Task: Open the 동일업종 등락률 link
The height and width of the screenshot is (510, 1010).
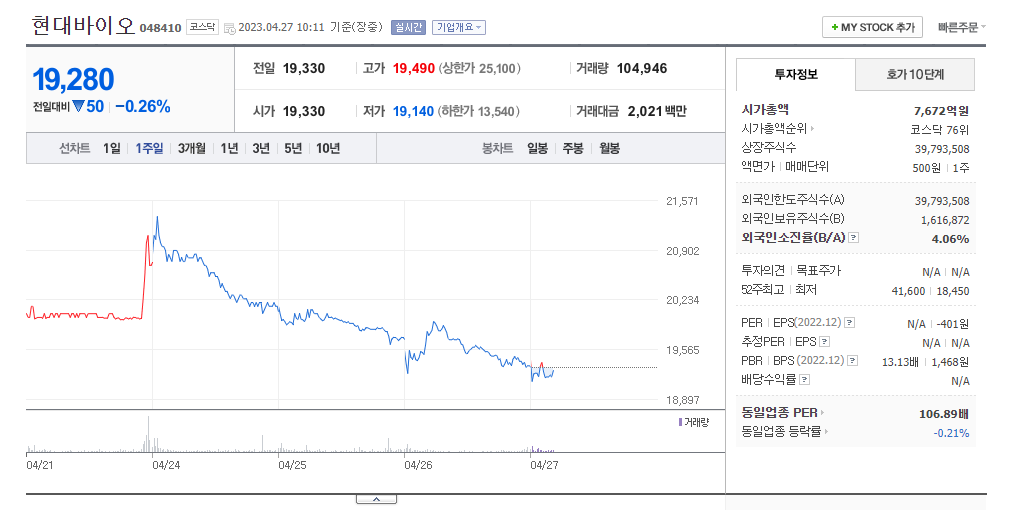Action: click(781, 431)
